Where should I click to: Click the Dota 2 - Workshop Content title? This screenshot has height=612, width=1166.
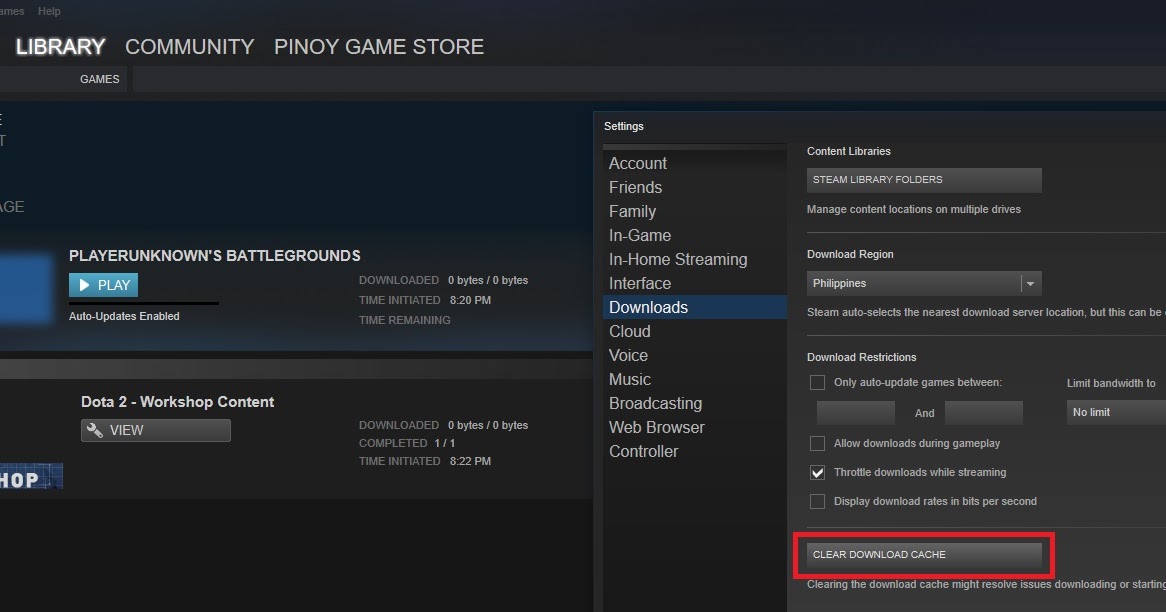(x=178, y=402)
